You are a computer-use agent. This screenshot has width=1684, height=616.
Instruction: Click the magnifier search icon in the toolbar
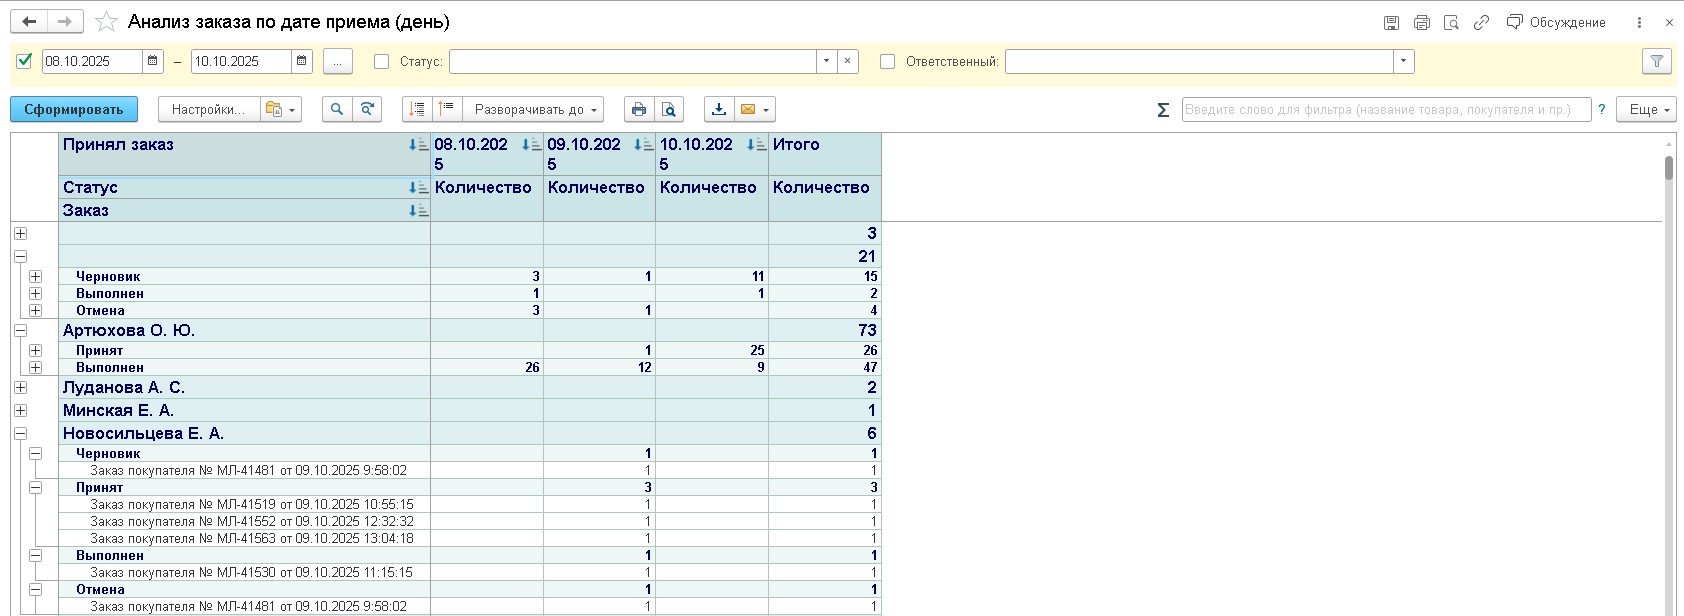point(337,109)
